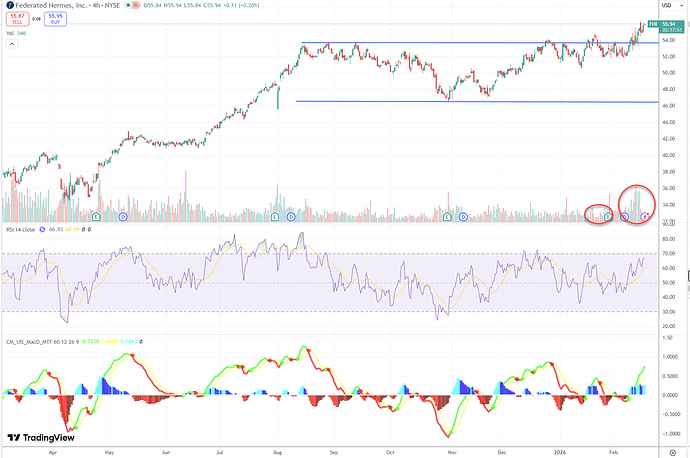Click the Apr label on time axis
The image size is (690, 458).
pyautogui.click(x=53, y=452)
